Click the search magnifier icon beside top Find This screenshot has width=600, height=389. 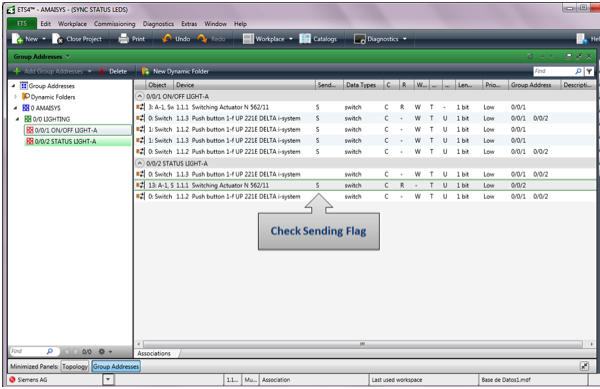[x=578, y=71]
